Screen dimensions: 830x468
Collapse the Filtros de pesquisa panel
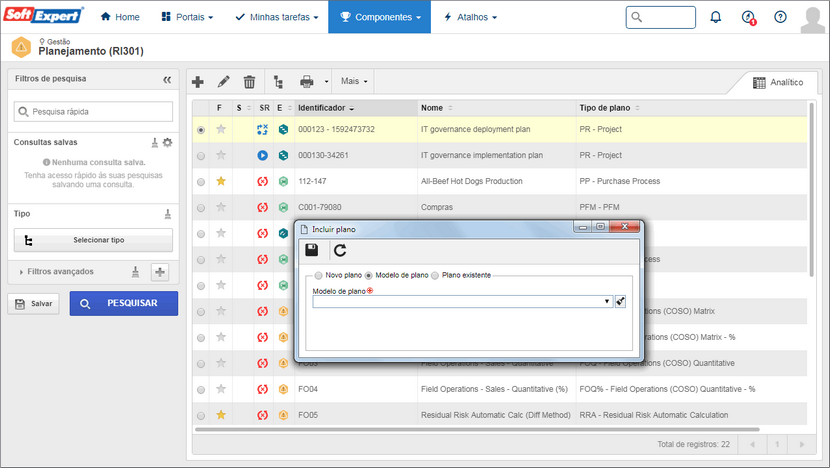pyautogui.click(x=167, y=79)
